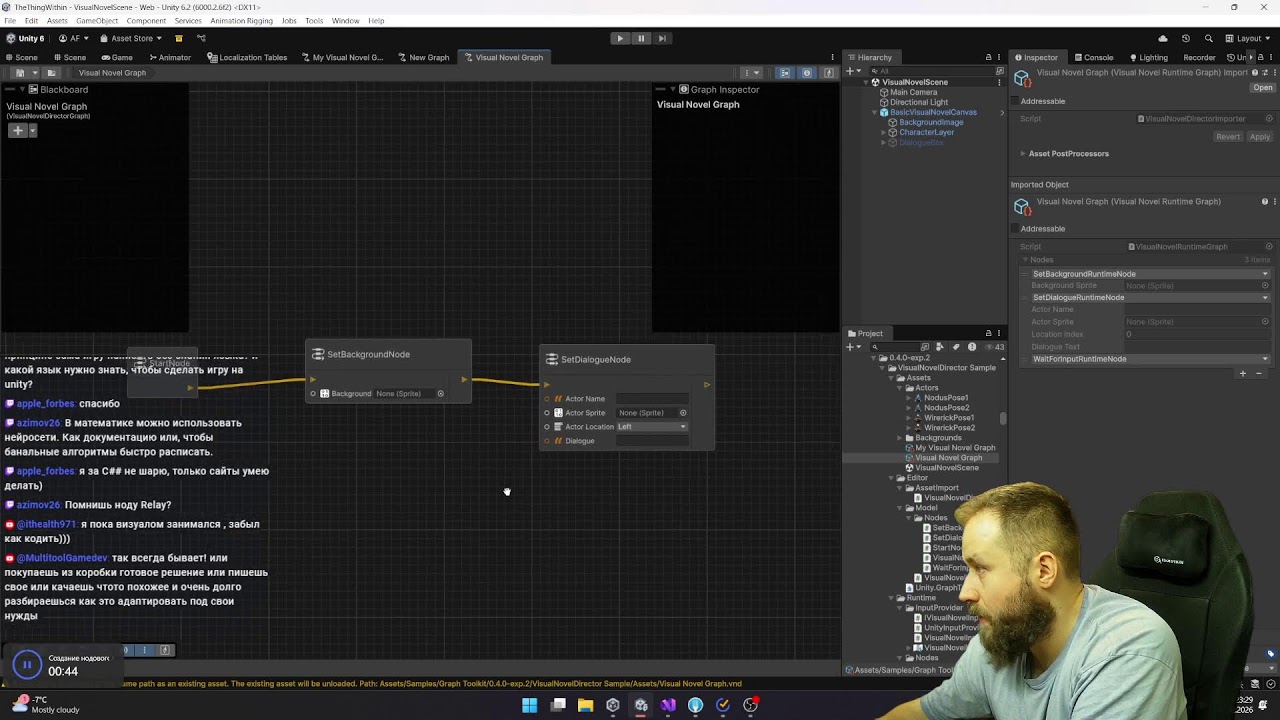Image resolution: width=1280 pixels, height=720 pixels.
Task: Click the Pause button in Unity toolbar
Action: click(641, 38)
